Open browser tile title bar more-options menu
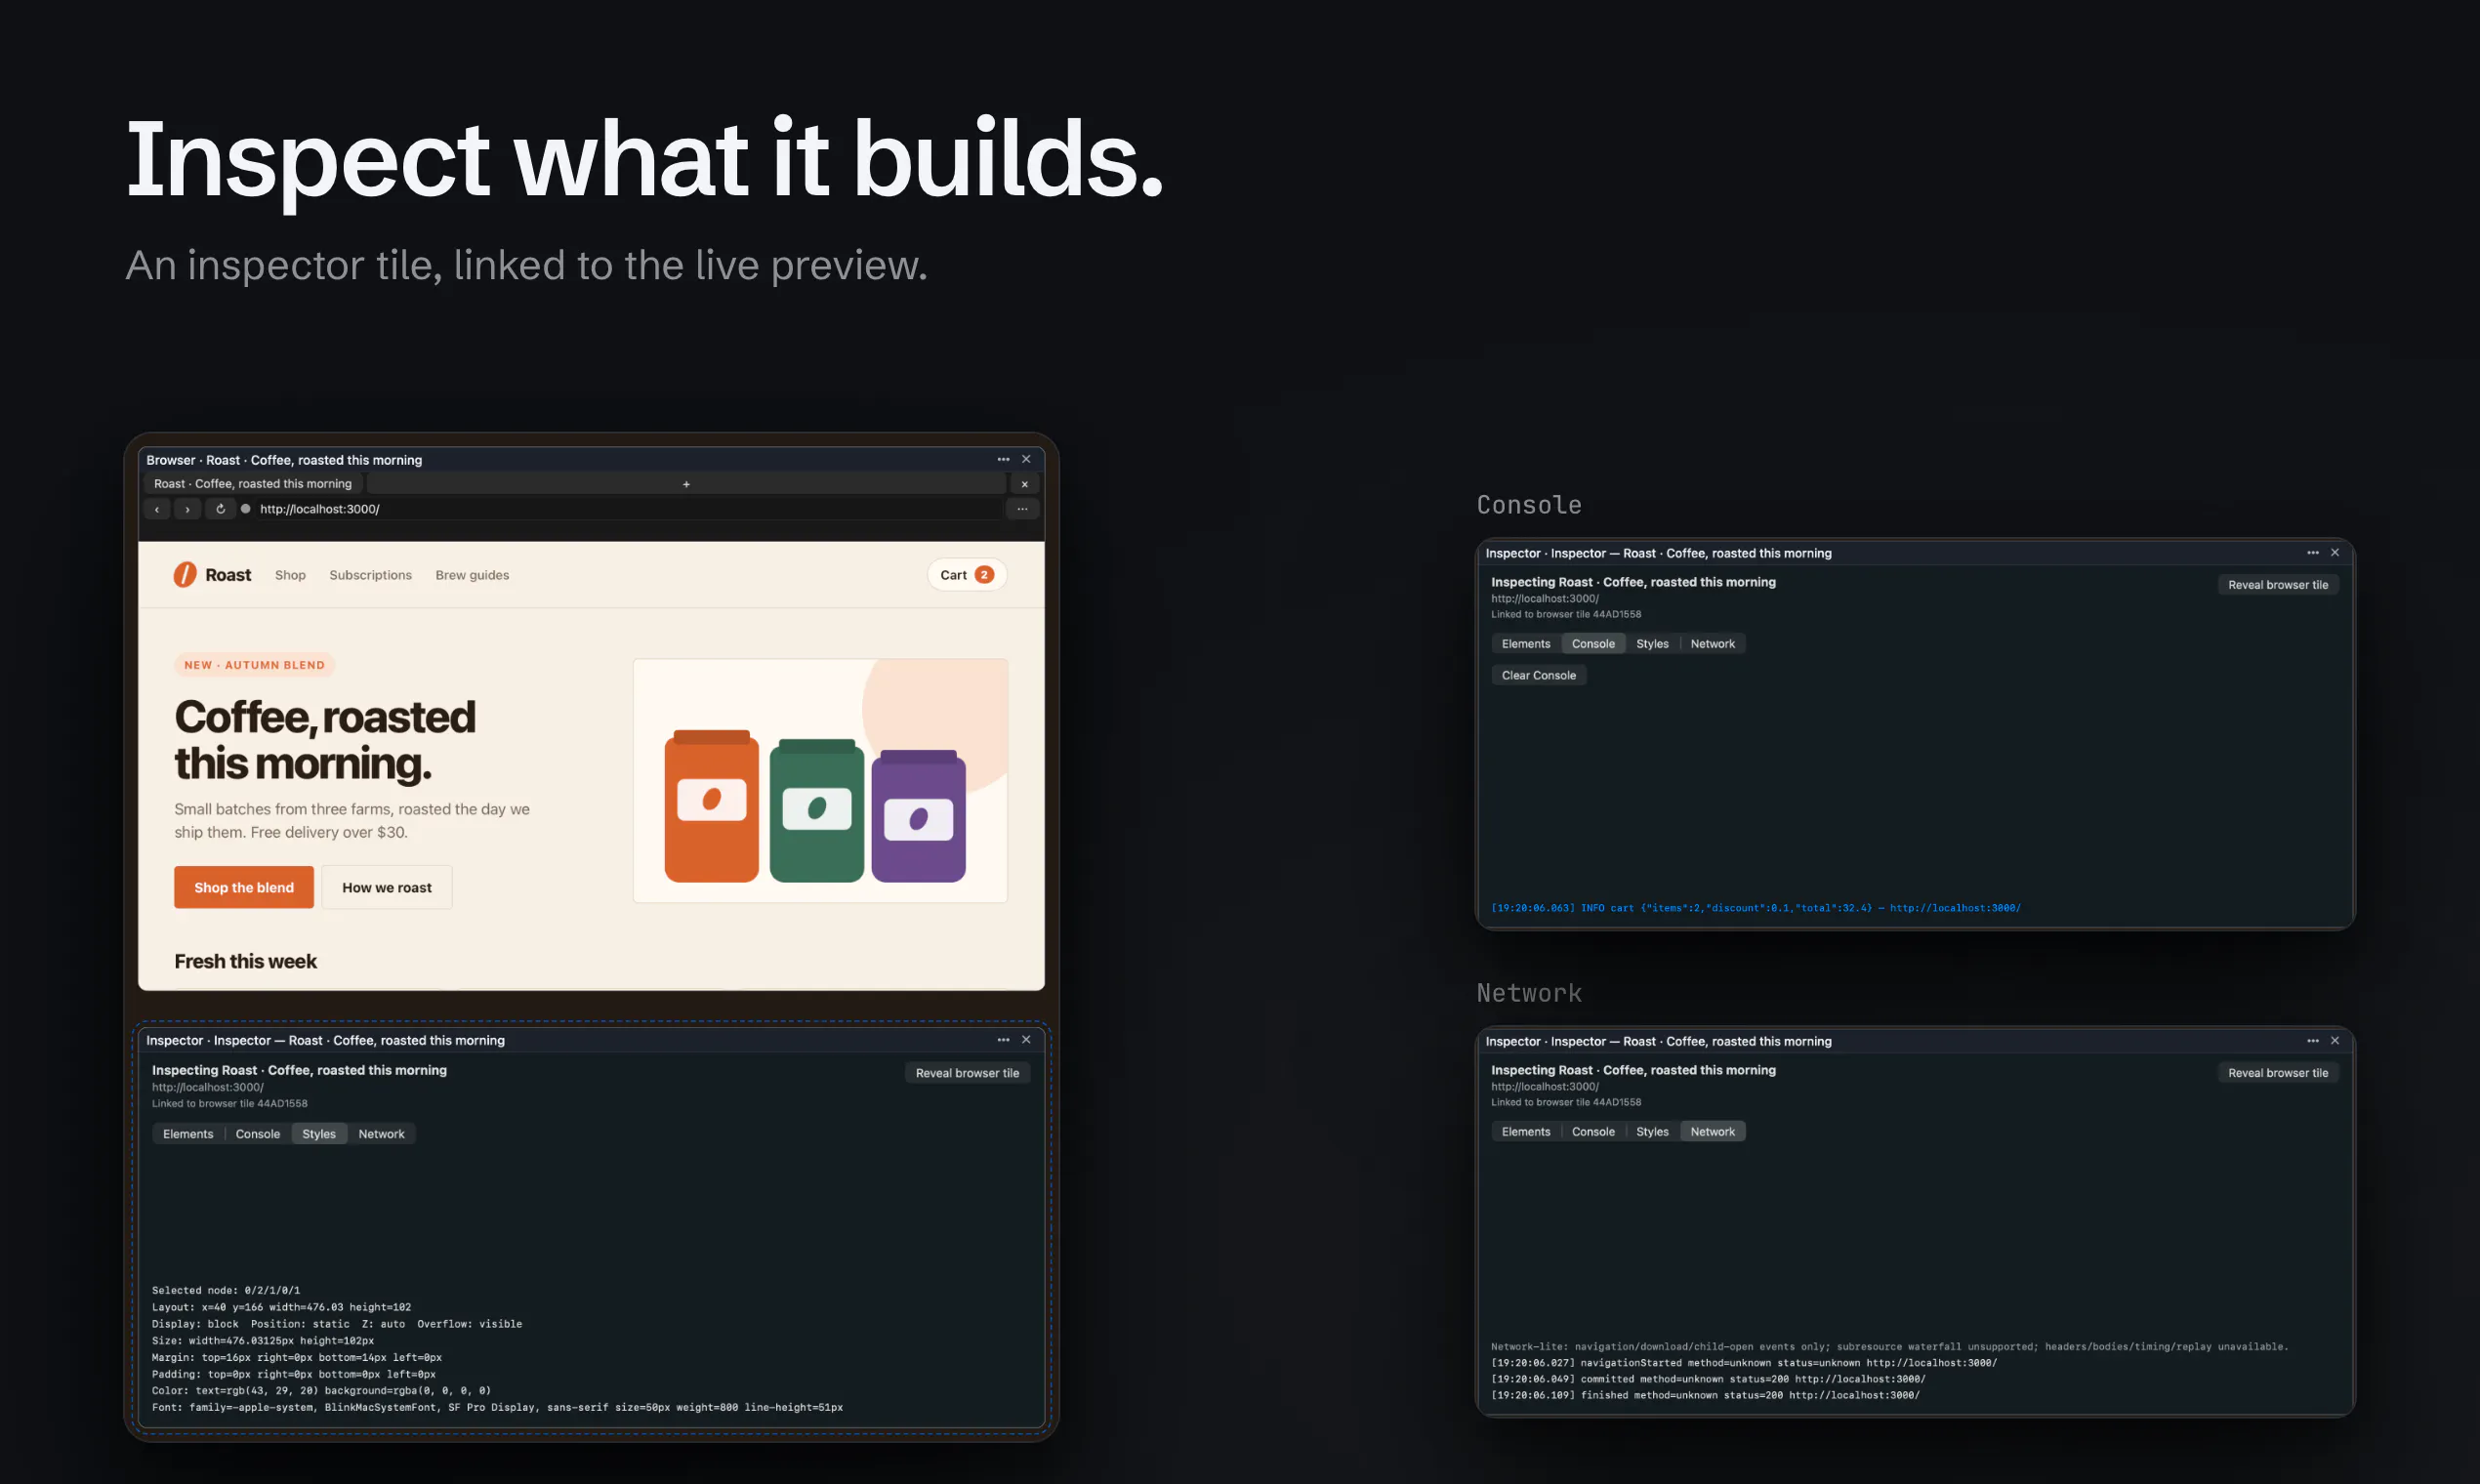2480x1484 pixels. (x=1003, y=459)
